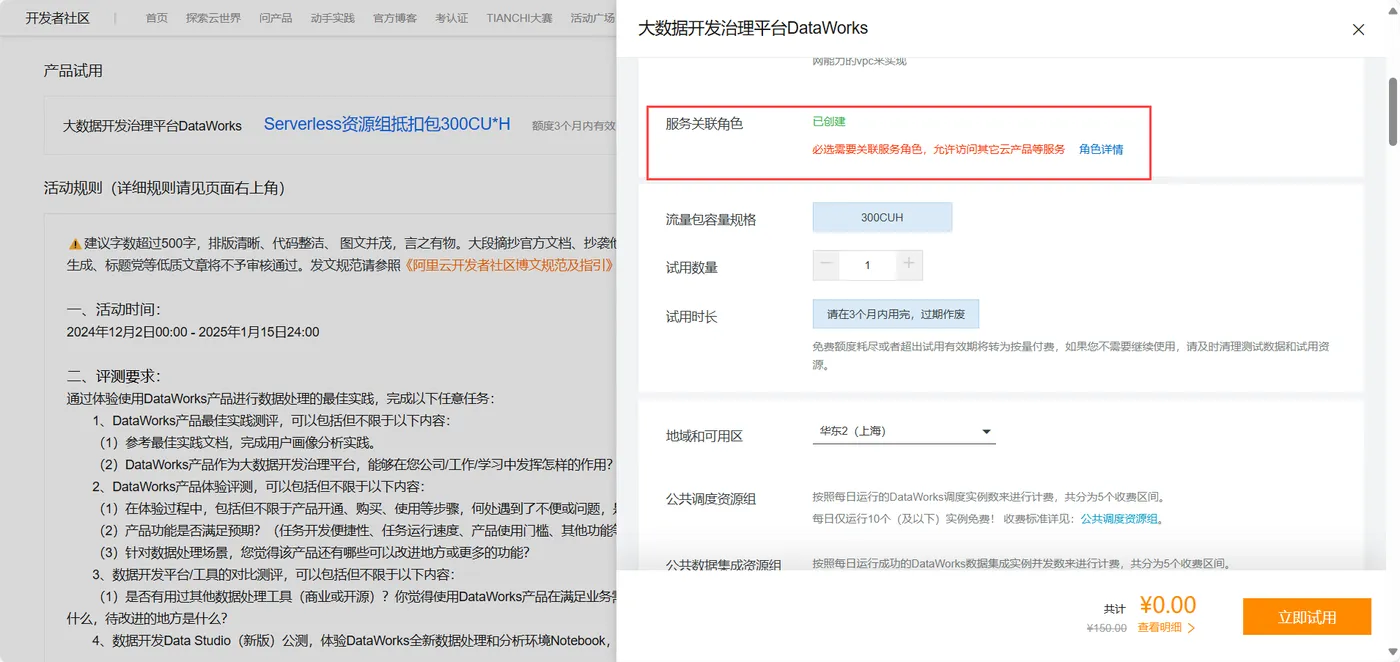Click the 服务关联角色 label

pos(704,124)
